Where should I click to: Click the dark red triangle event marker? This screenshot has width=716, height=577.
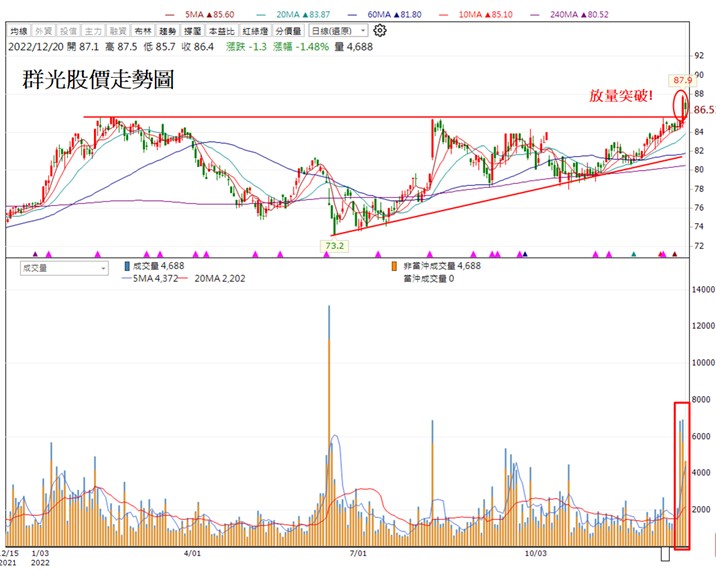point(674,254)
